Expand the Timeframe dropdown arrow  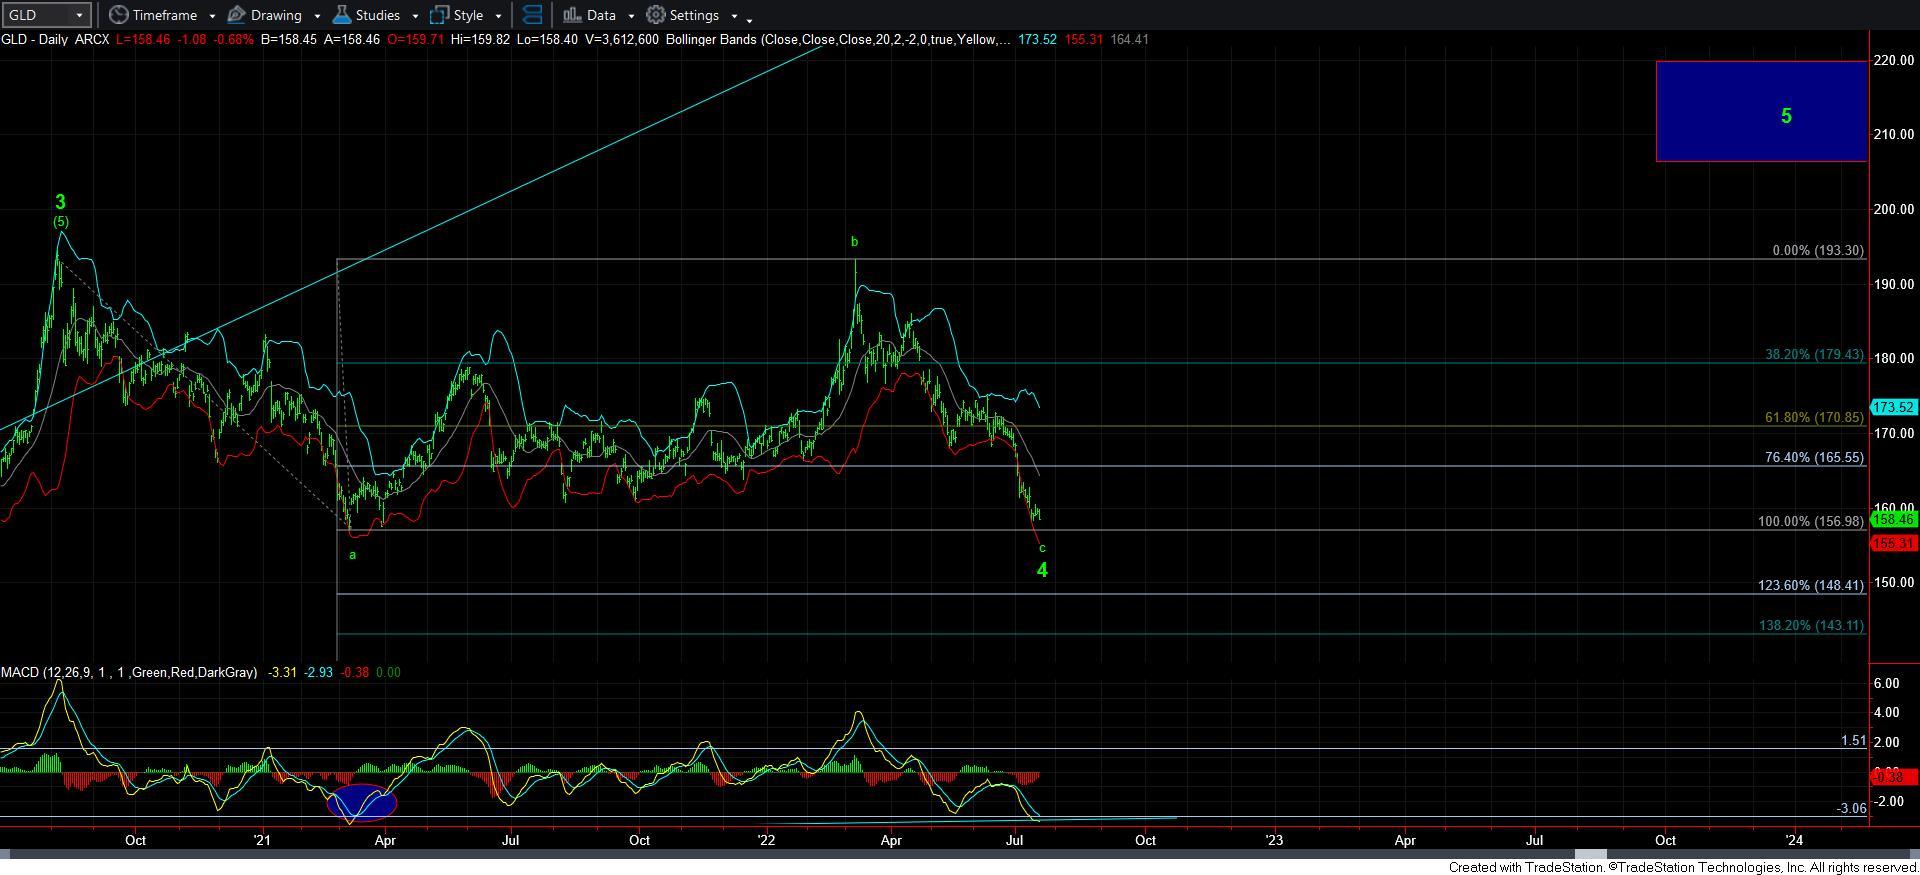(x=212, y=16)
